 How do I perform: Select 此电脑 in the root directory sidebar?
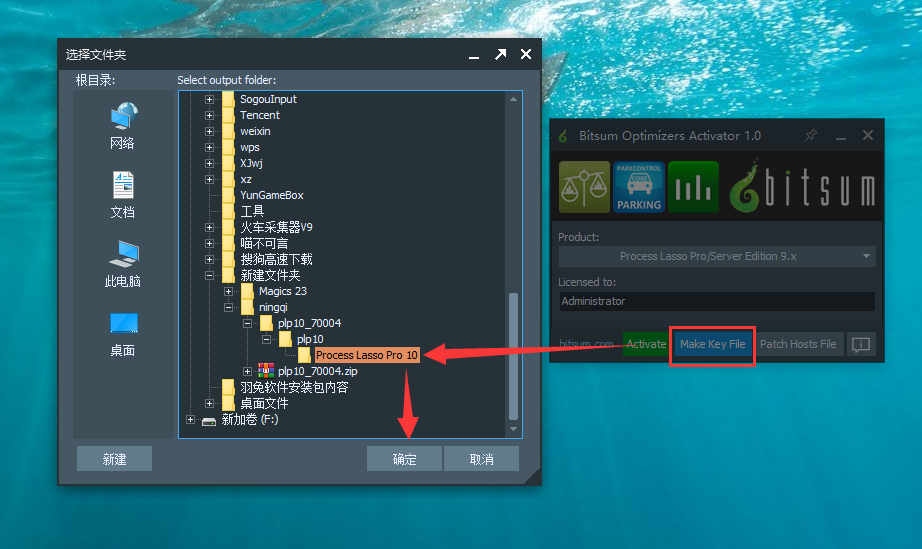coord(122,263)
